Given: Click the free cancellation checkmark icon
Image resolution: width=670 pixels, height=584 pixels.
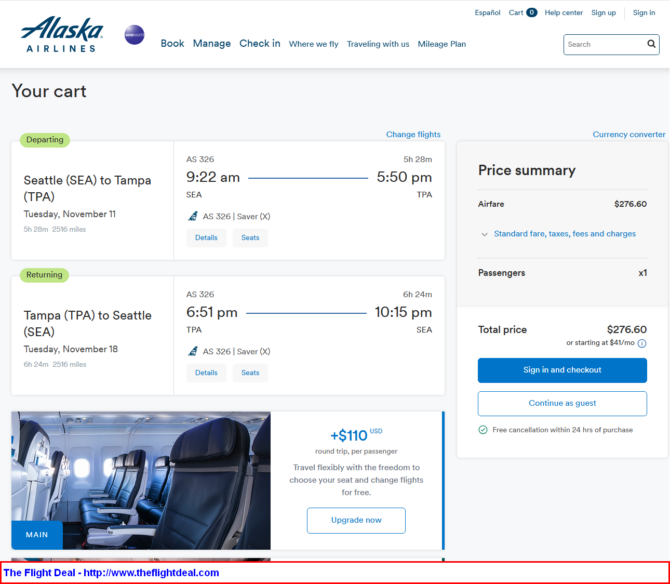Looking at the screenshot, I should coord(483,430).
